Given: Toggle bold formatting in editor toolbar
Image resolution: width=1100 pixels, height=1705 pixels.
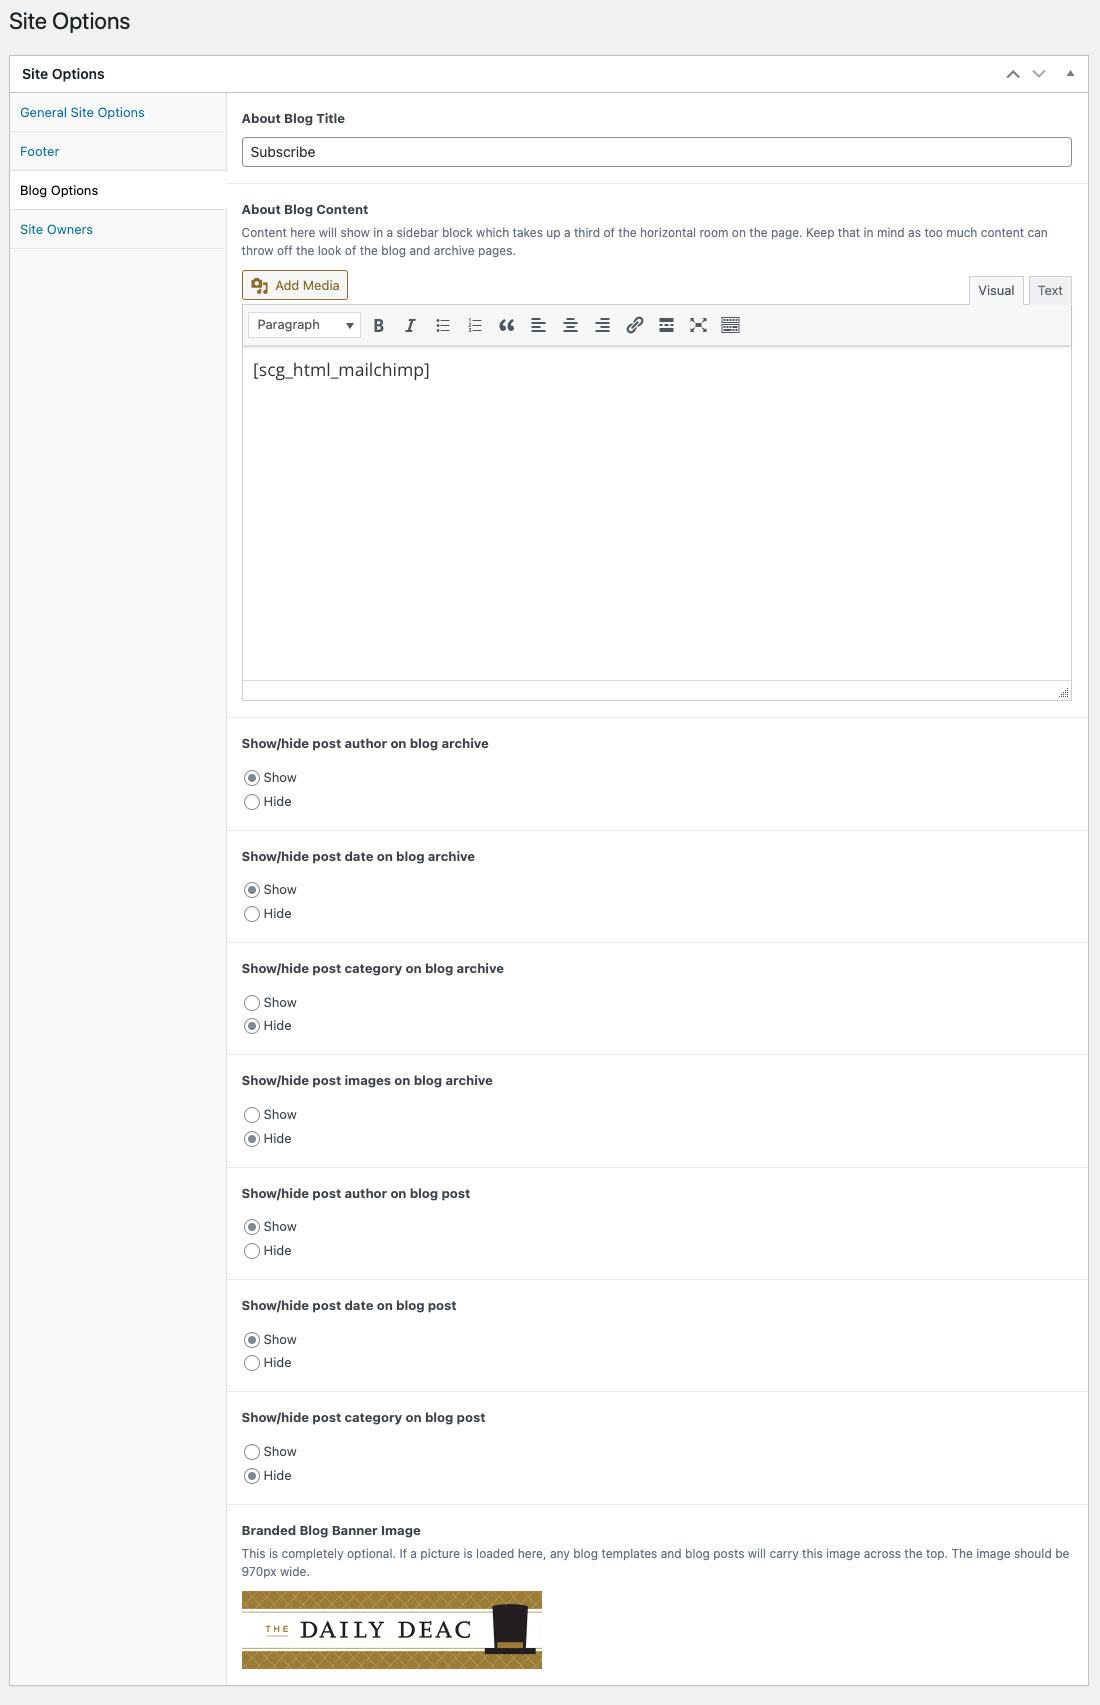Looking at the screenshot, I should click(378, 325).
